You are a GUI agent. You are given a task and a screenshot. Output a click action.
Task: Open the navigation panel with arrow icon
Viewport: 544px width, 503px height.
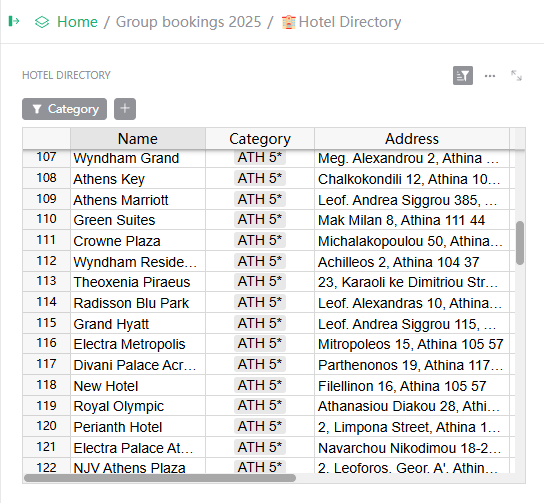pyautogui.click(x=14, y=22)
